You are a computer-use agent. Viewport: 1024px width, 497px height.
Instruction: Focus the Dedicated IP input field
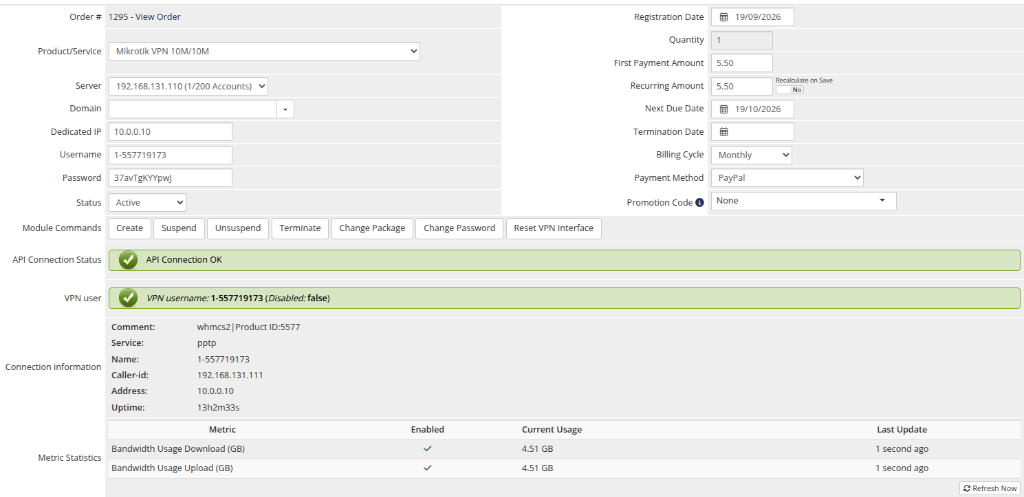coord(170,132)
